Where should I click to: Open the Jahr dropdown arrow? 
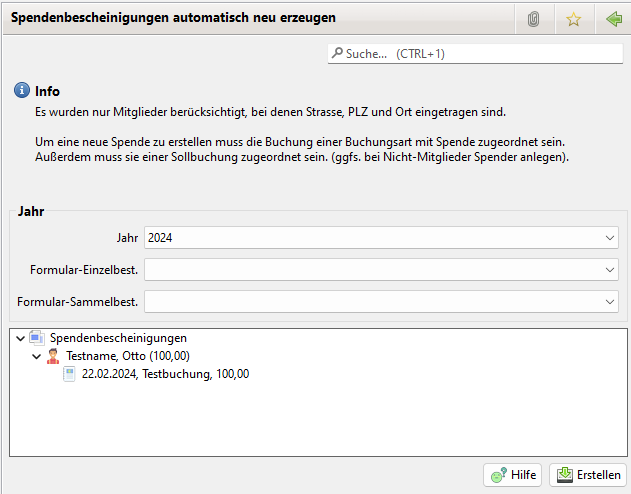[610, 238]
